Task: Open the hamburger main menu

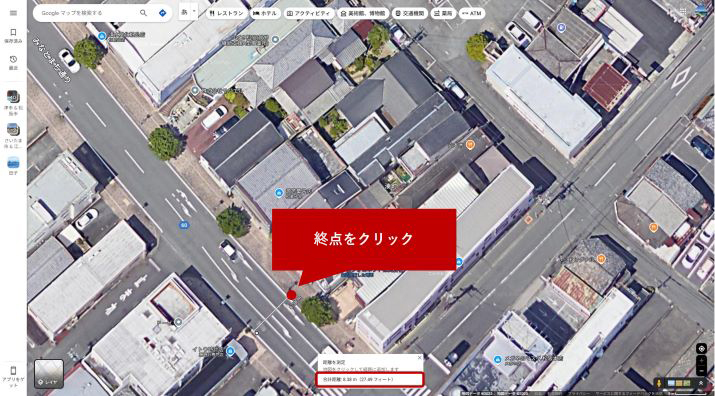Action: (13, 13)
